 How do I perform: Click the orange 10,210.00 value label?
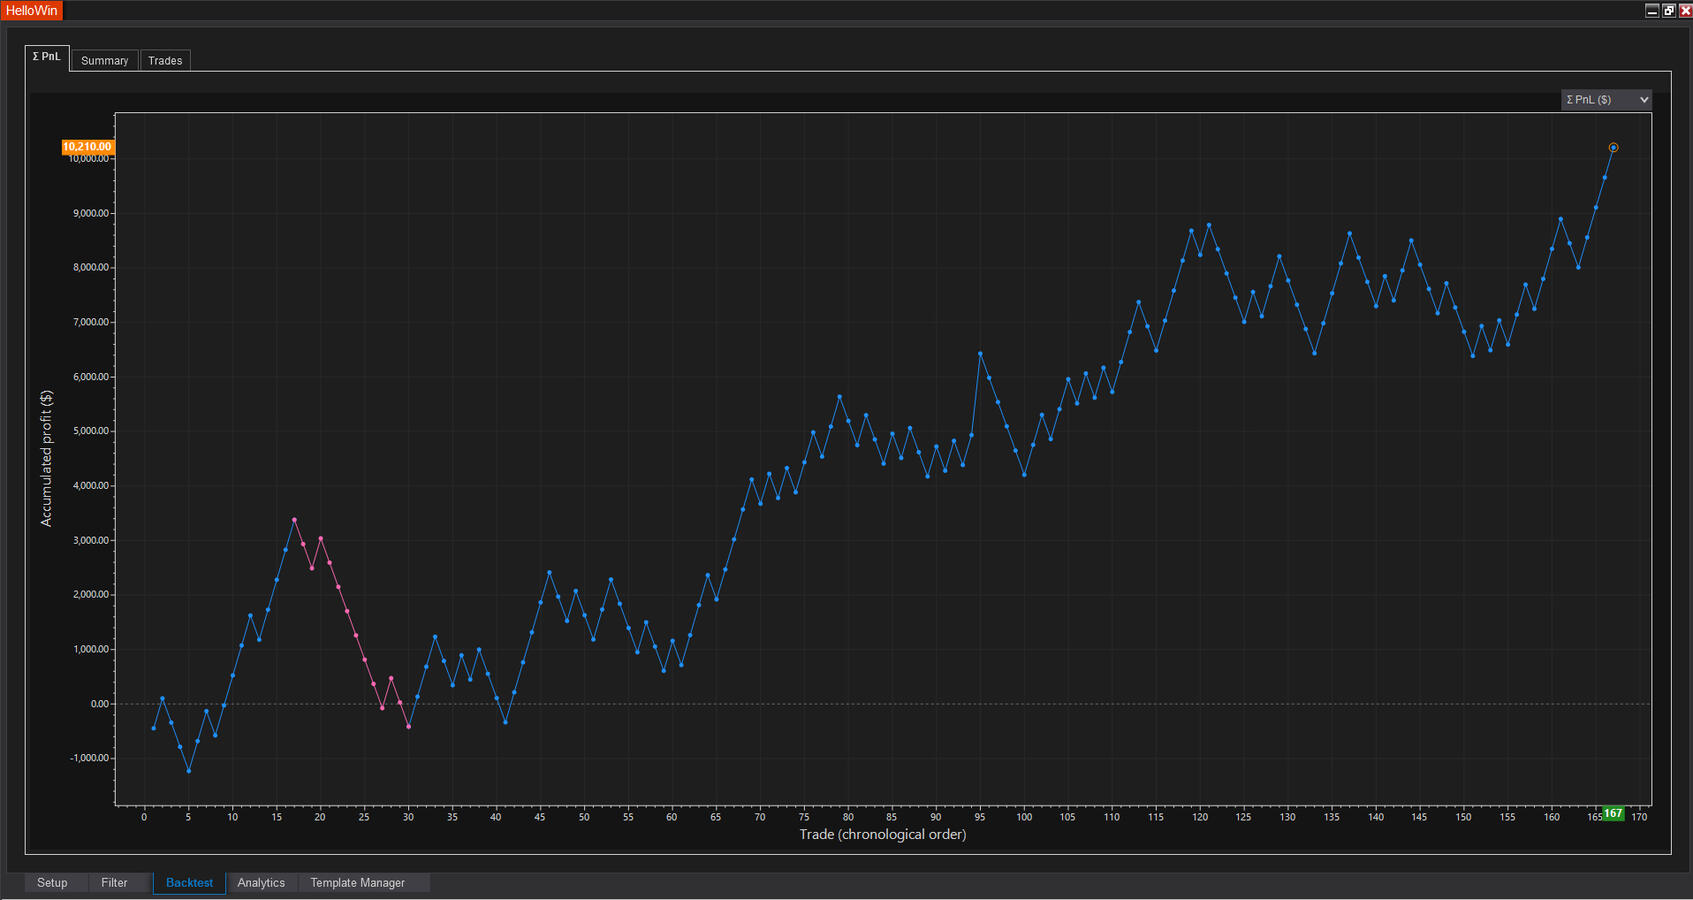coord(87,147)
